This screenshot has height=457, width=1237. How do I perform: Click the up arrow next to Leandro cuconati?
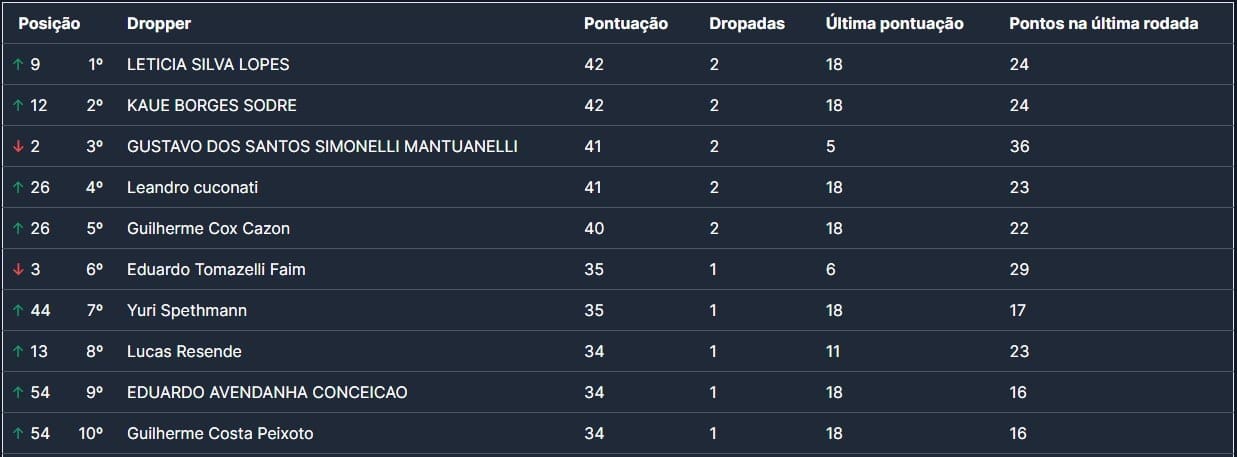click(x=17, y=187)
